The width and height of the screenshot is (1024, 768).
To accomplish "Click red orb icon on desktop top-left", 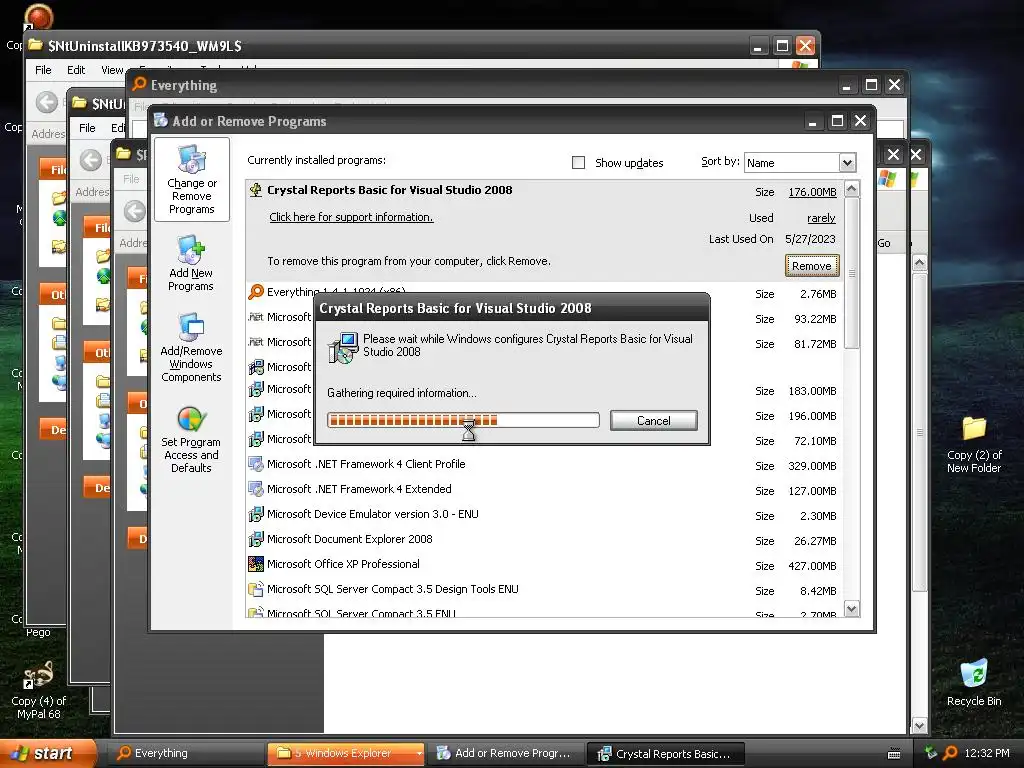I will click(x=39, y=16).
